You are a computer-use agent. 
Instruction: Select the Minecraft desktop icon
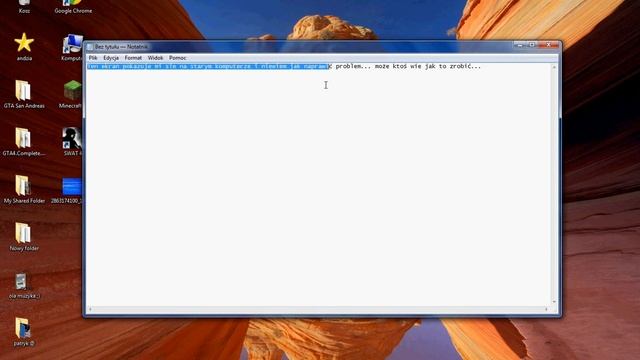(x=72, y=94)
